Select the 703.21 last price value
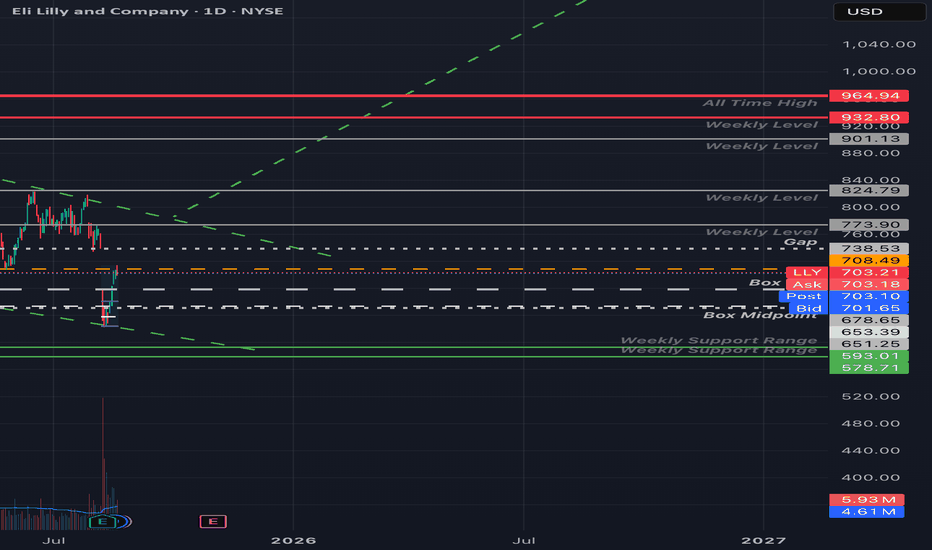This screenshot has height=550, width=932. [869, 272]
